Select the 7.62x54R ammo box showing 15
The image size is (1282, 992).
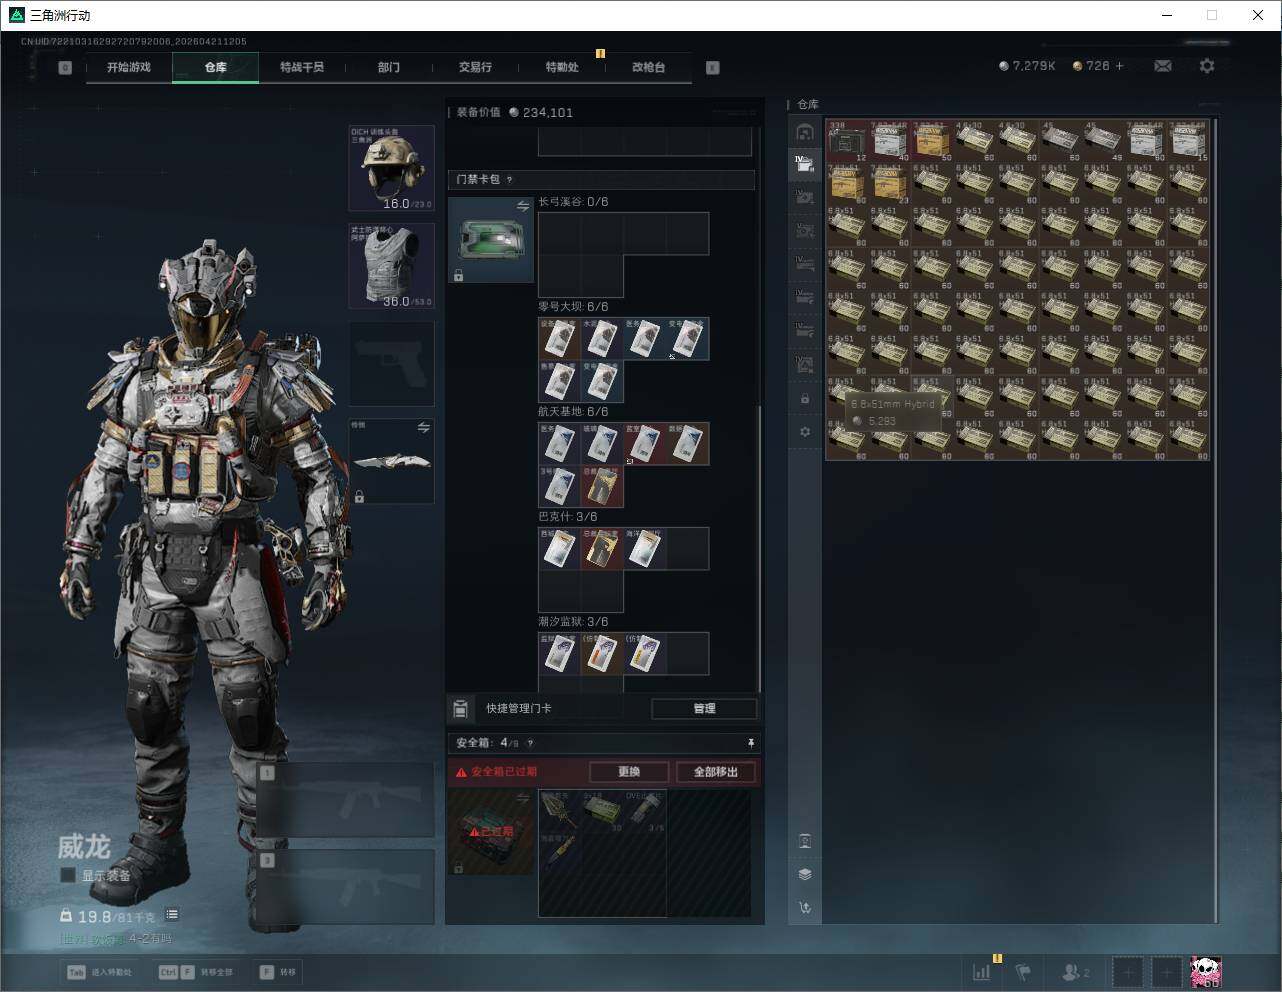pyautogui.click(x=1189, y=141)
